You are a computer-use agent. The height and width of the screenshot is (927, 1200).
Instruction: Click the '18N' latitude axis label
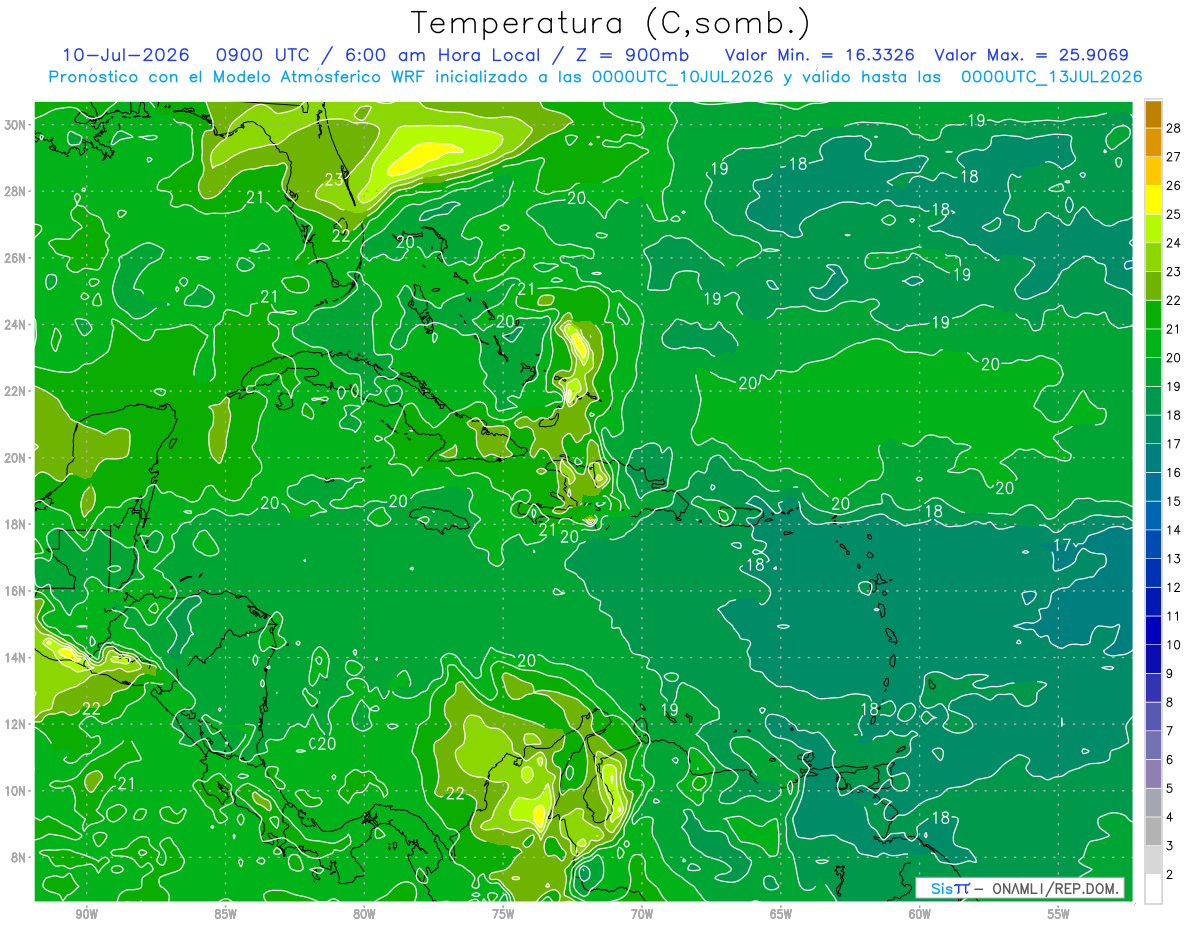point(17,524)
